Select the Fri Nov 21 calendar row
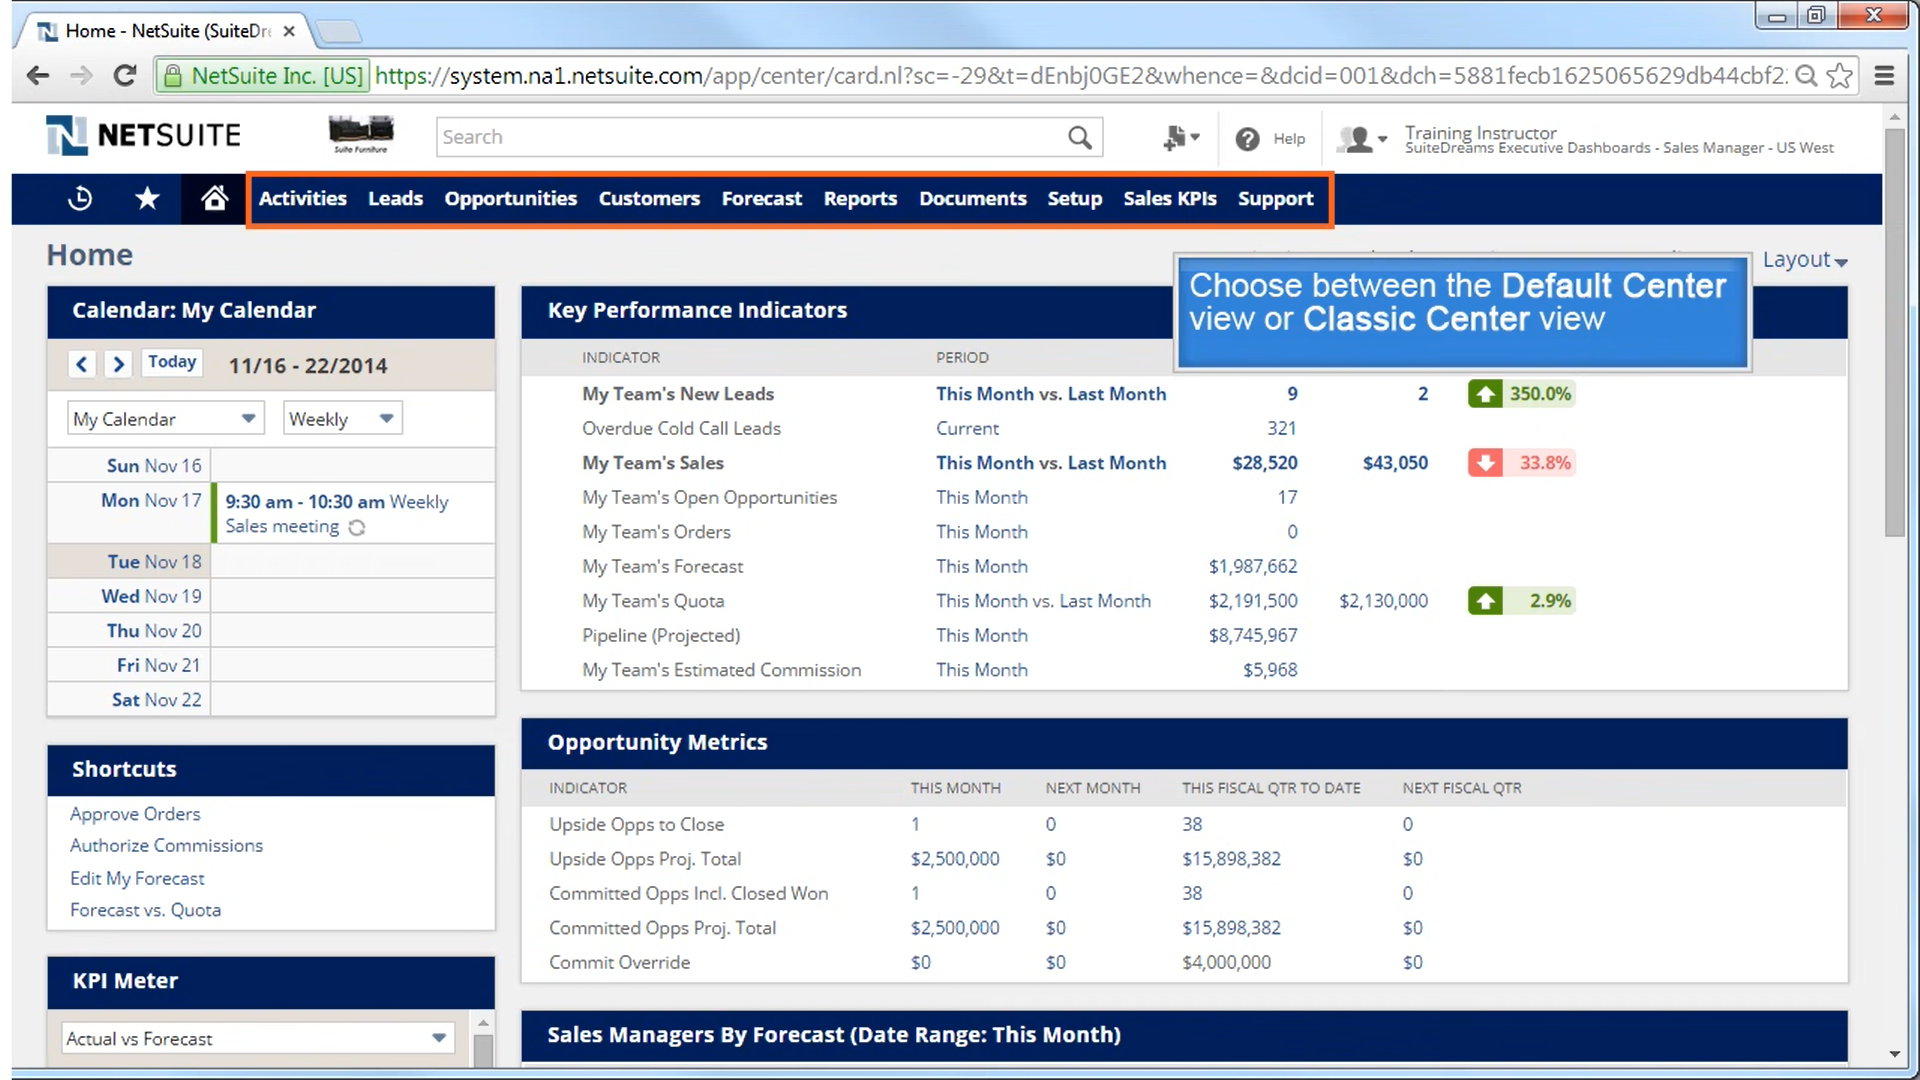The width and height of the screenshot is (1920, 1080). point(271,665)
